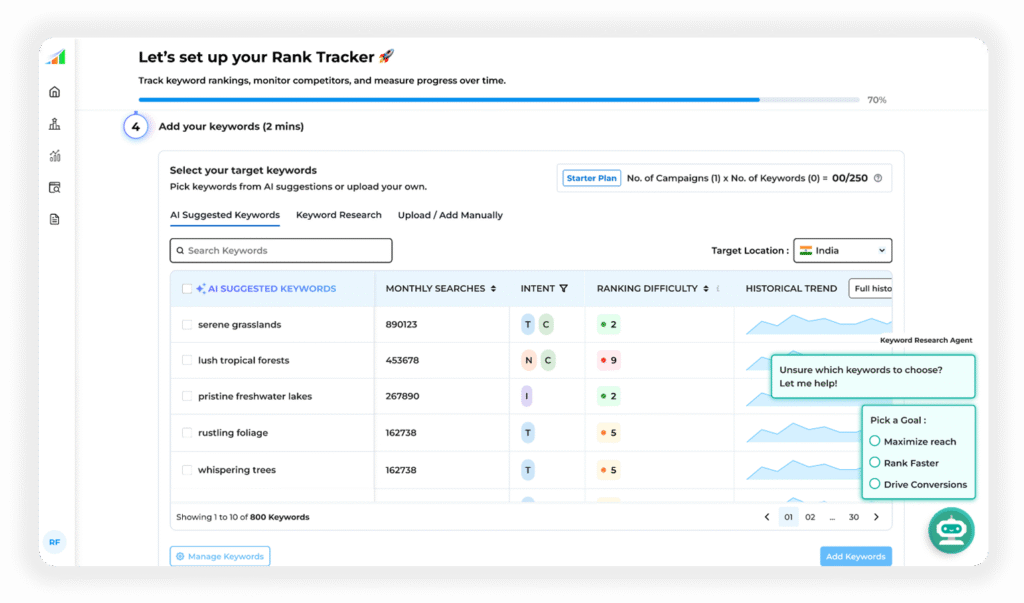This screenshot has width=1024, height=603.
Task: Open the Home icon in the sidebar
Action: [x=55, y=92]
